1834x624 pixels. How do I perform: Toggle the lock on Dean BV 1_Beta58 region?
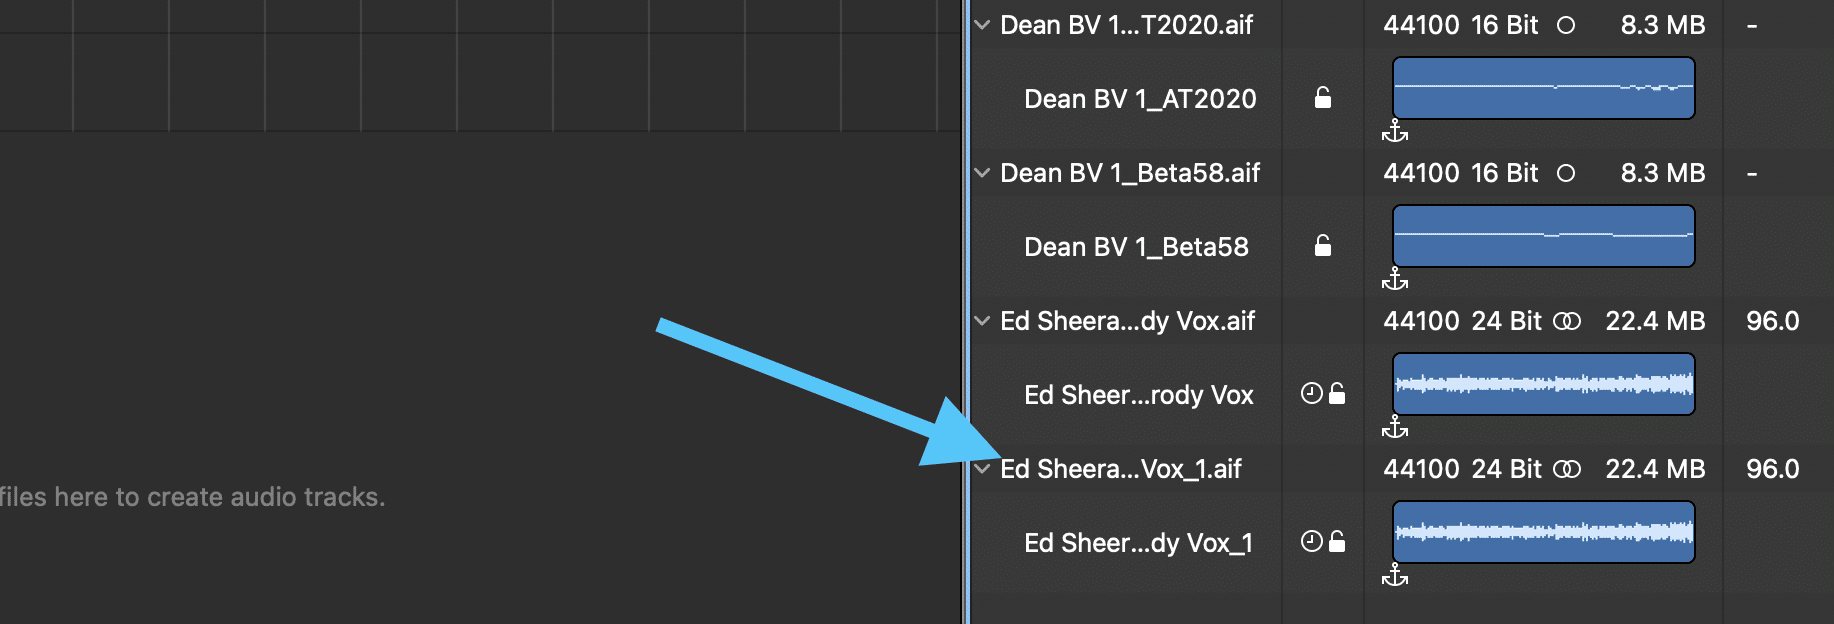pyautogui.click(x=1322, y=245)
